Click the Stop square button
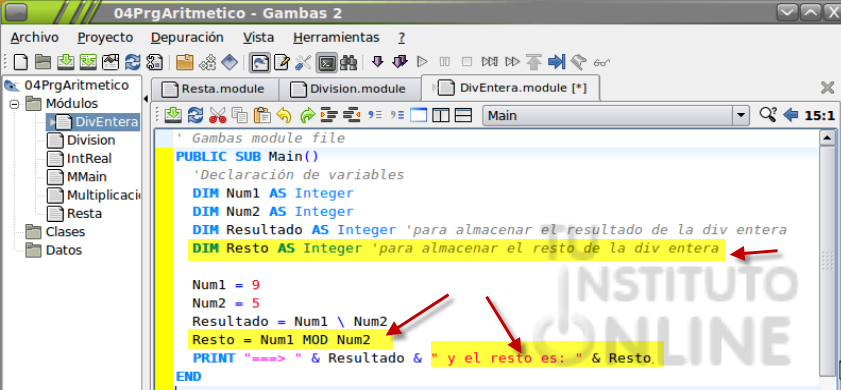The height and width of the screenshot is (390, 841). pos(467,62)
